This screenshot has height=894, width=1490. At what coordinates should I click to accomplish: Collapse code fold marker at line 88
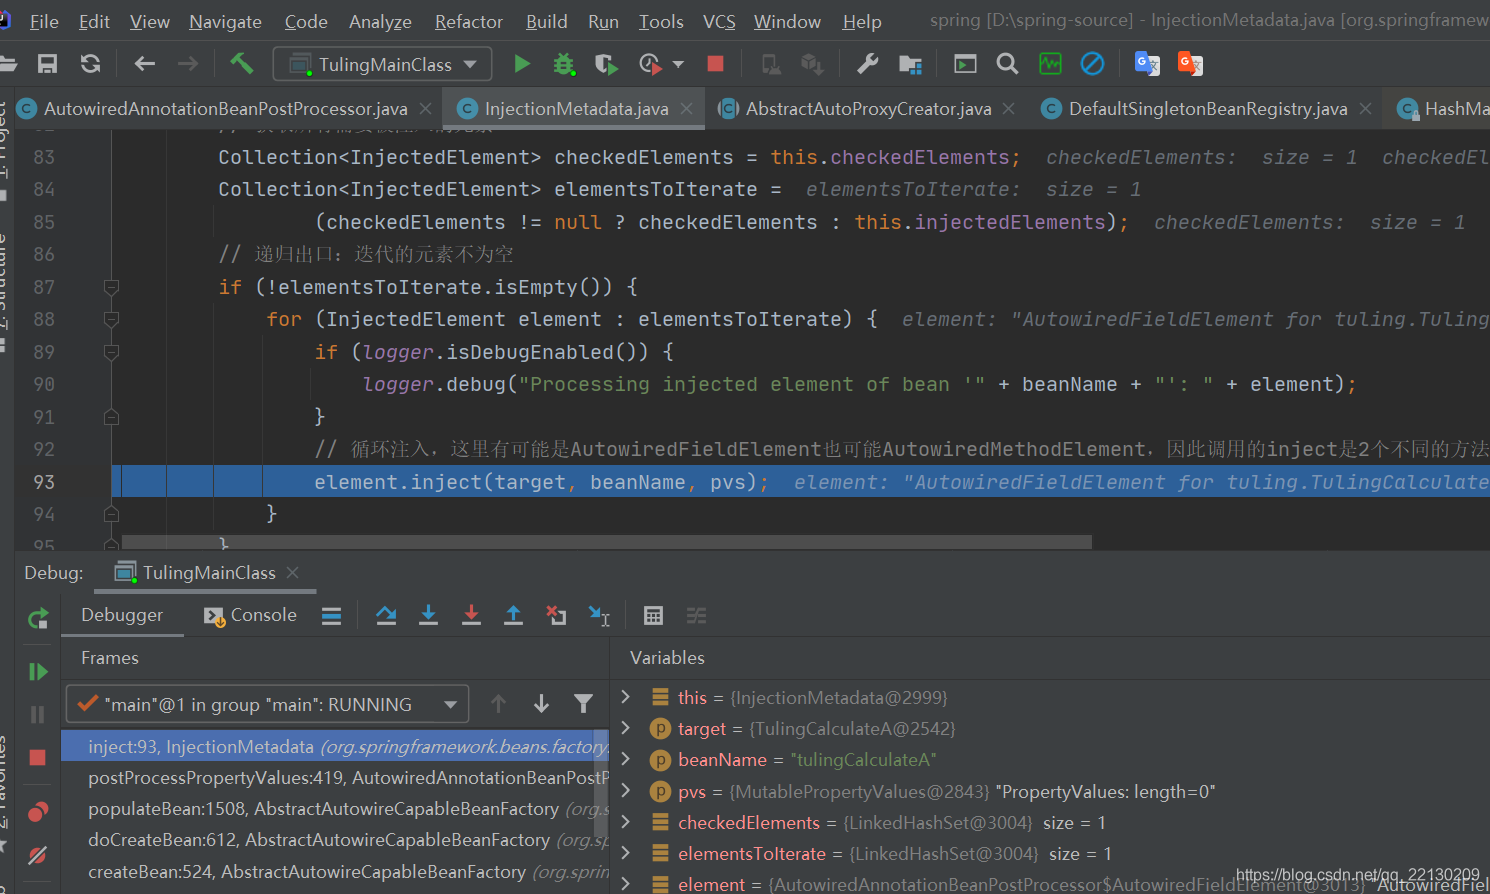111,319
